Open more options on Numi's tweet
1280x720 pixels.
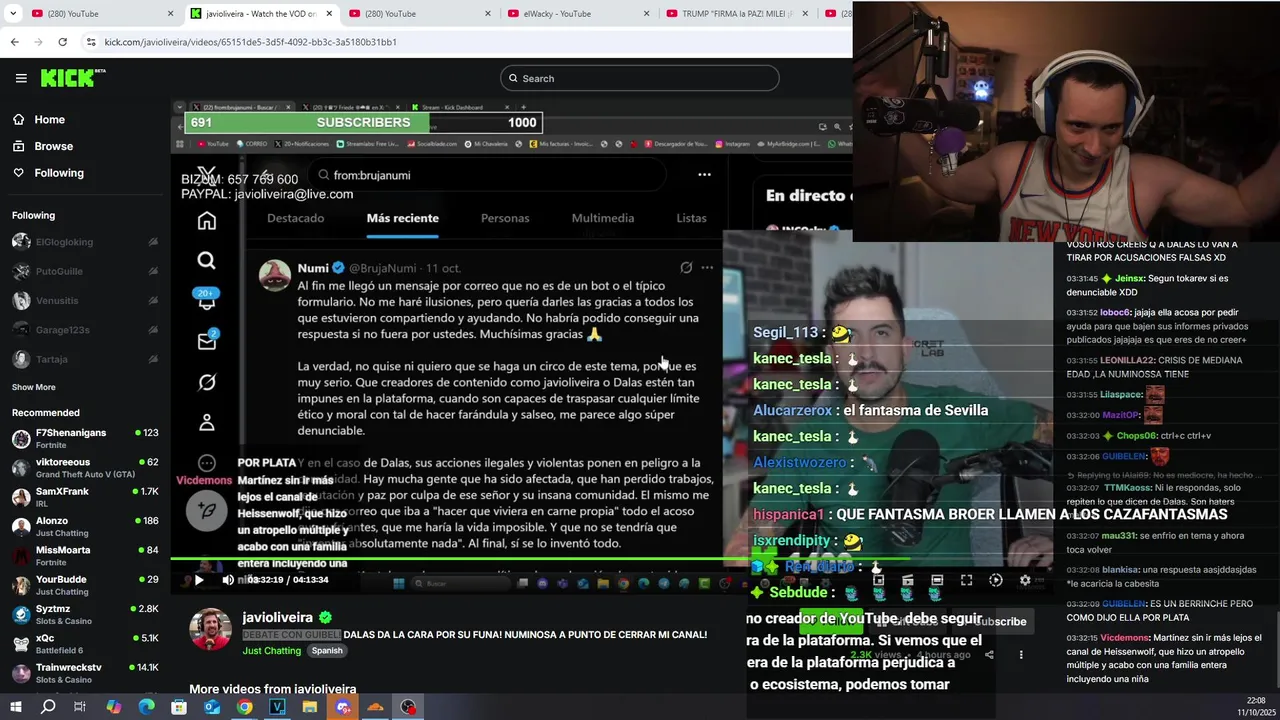pos(707,268)
